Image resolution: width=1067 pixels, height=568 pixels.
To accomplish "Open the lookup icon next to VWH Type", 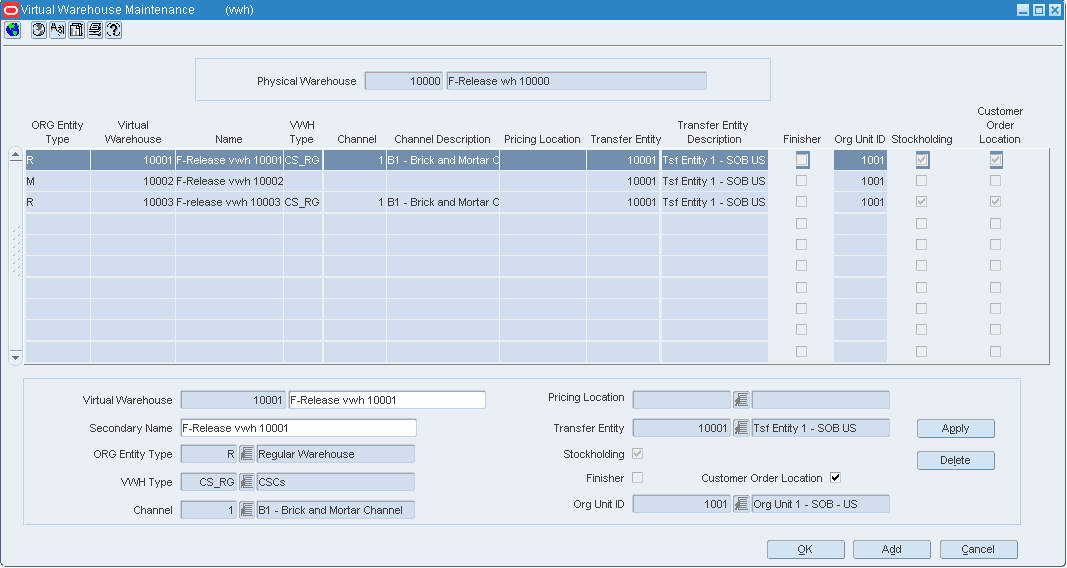I will click(x=246, y=482).
